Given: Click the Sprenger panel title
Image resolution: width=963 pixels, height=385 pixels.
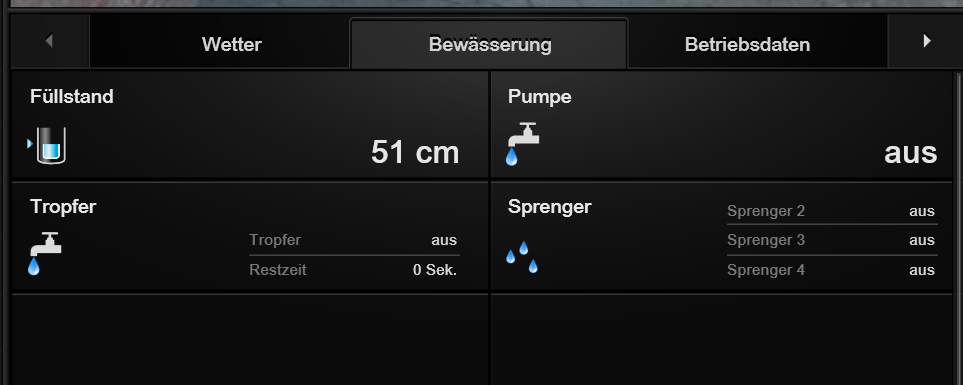Looking at the screenshot, I should (549, 207).
